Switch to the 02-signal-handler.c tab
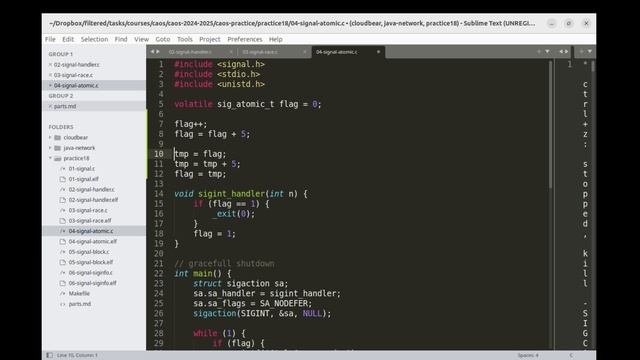640x360 pixels. (x=190, y=52)
